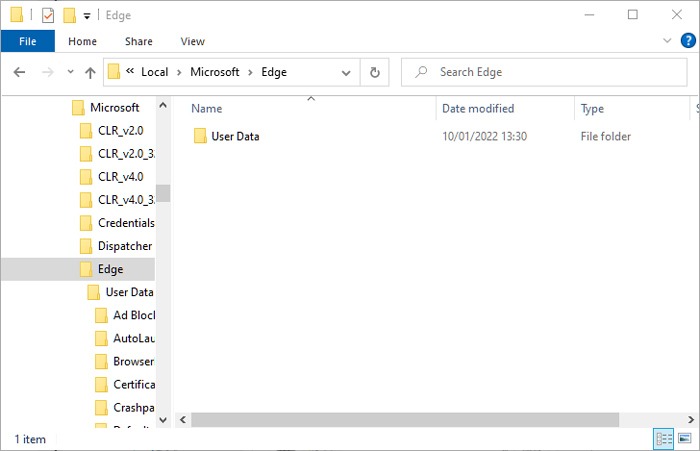Sort by the Name column header
Screen dimensions: 700x451
pos(207,109)
